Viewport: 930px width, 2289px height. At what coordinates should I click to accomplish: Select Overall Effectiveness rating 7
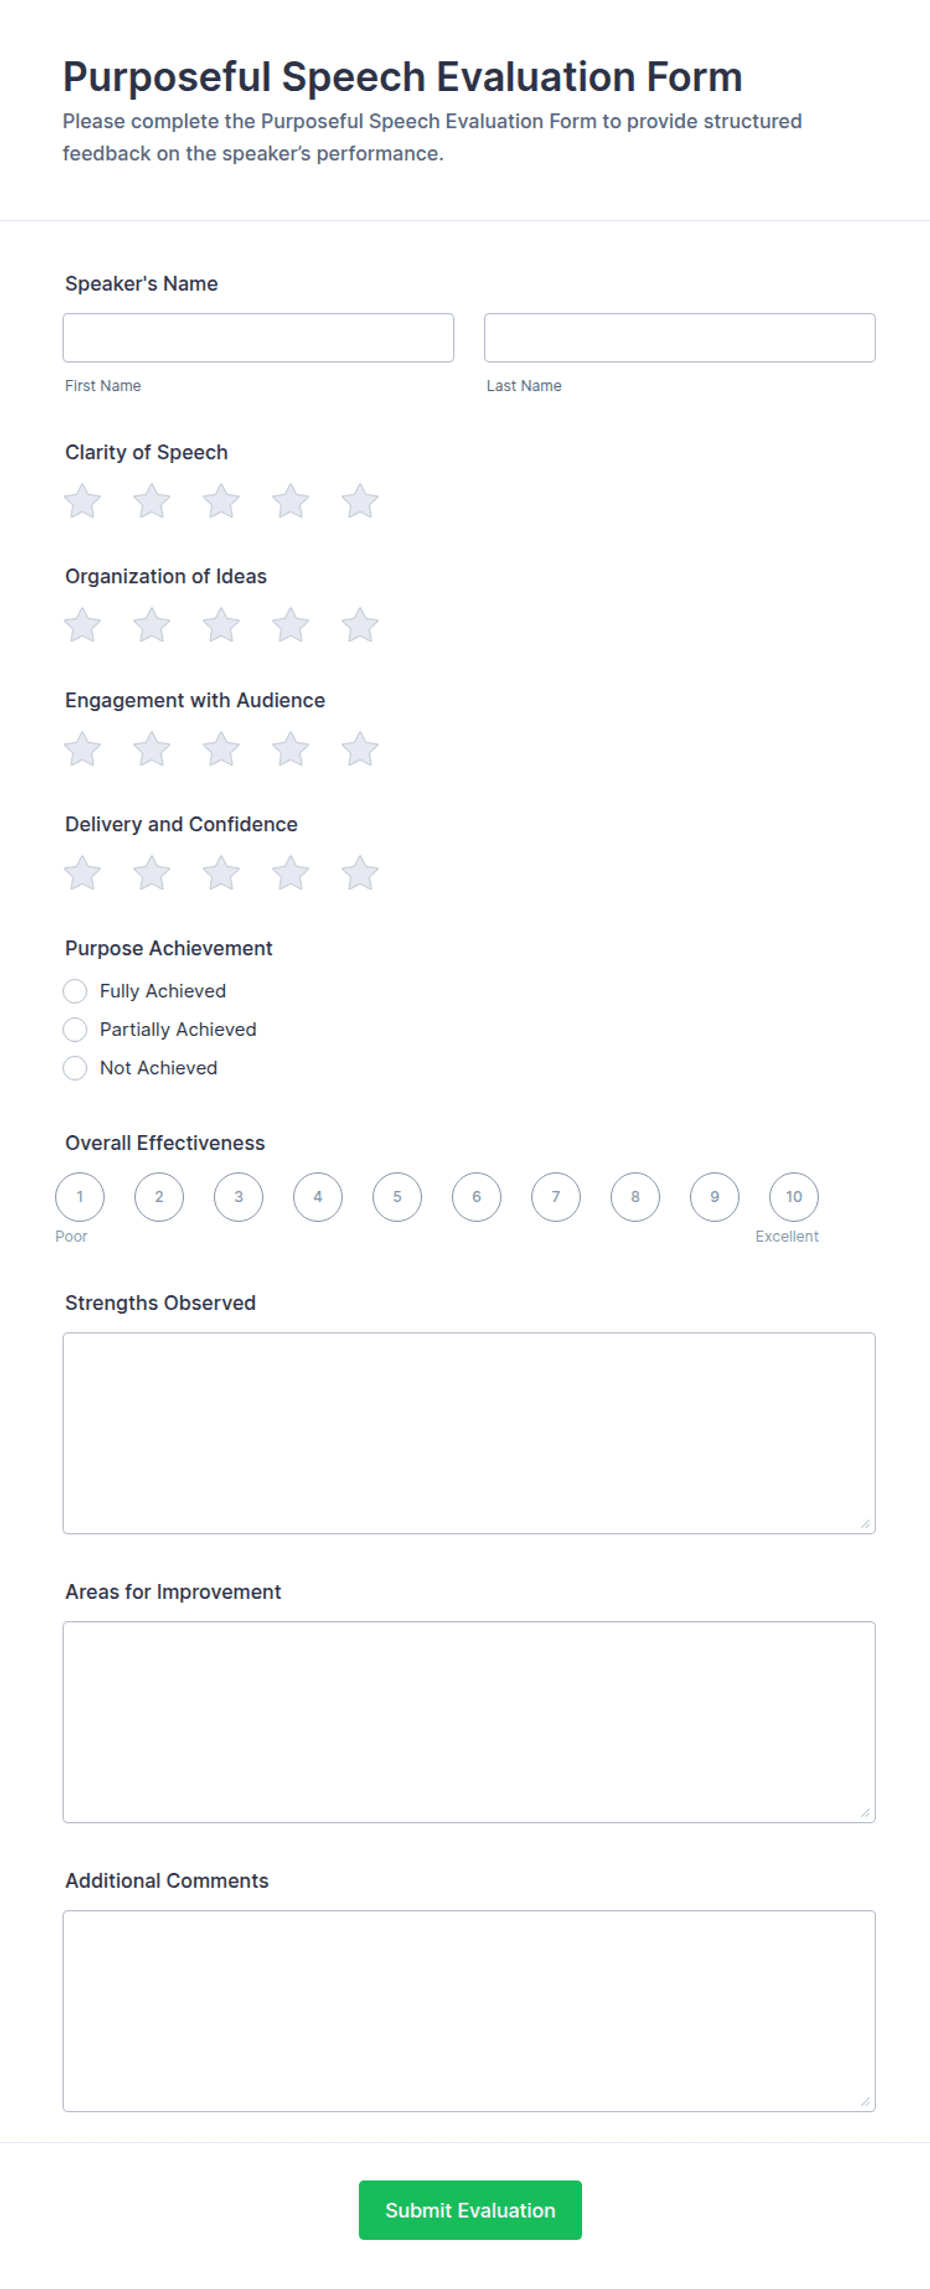click(x=556, y=1197)
